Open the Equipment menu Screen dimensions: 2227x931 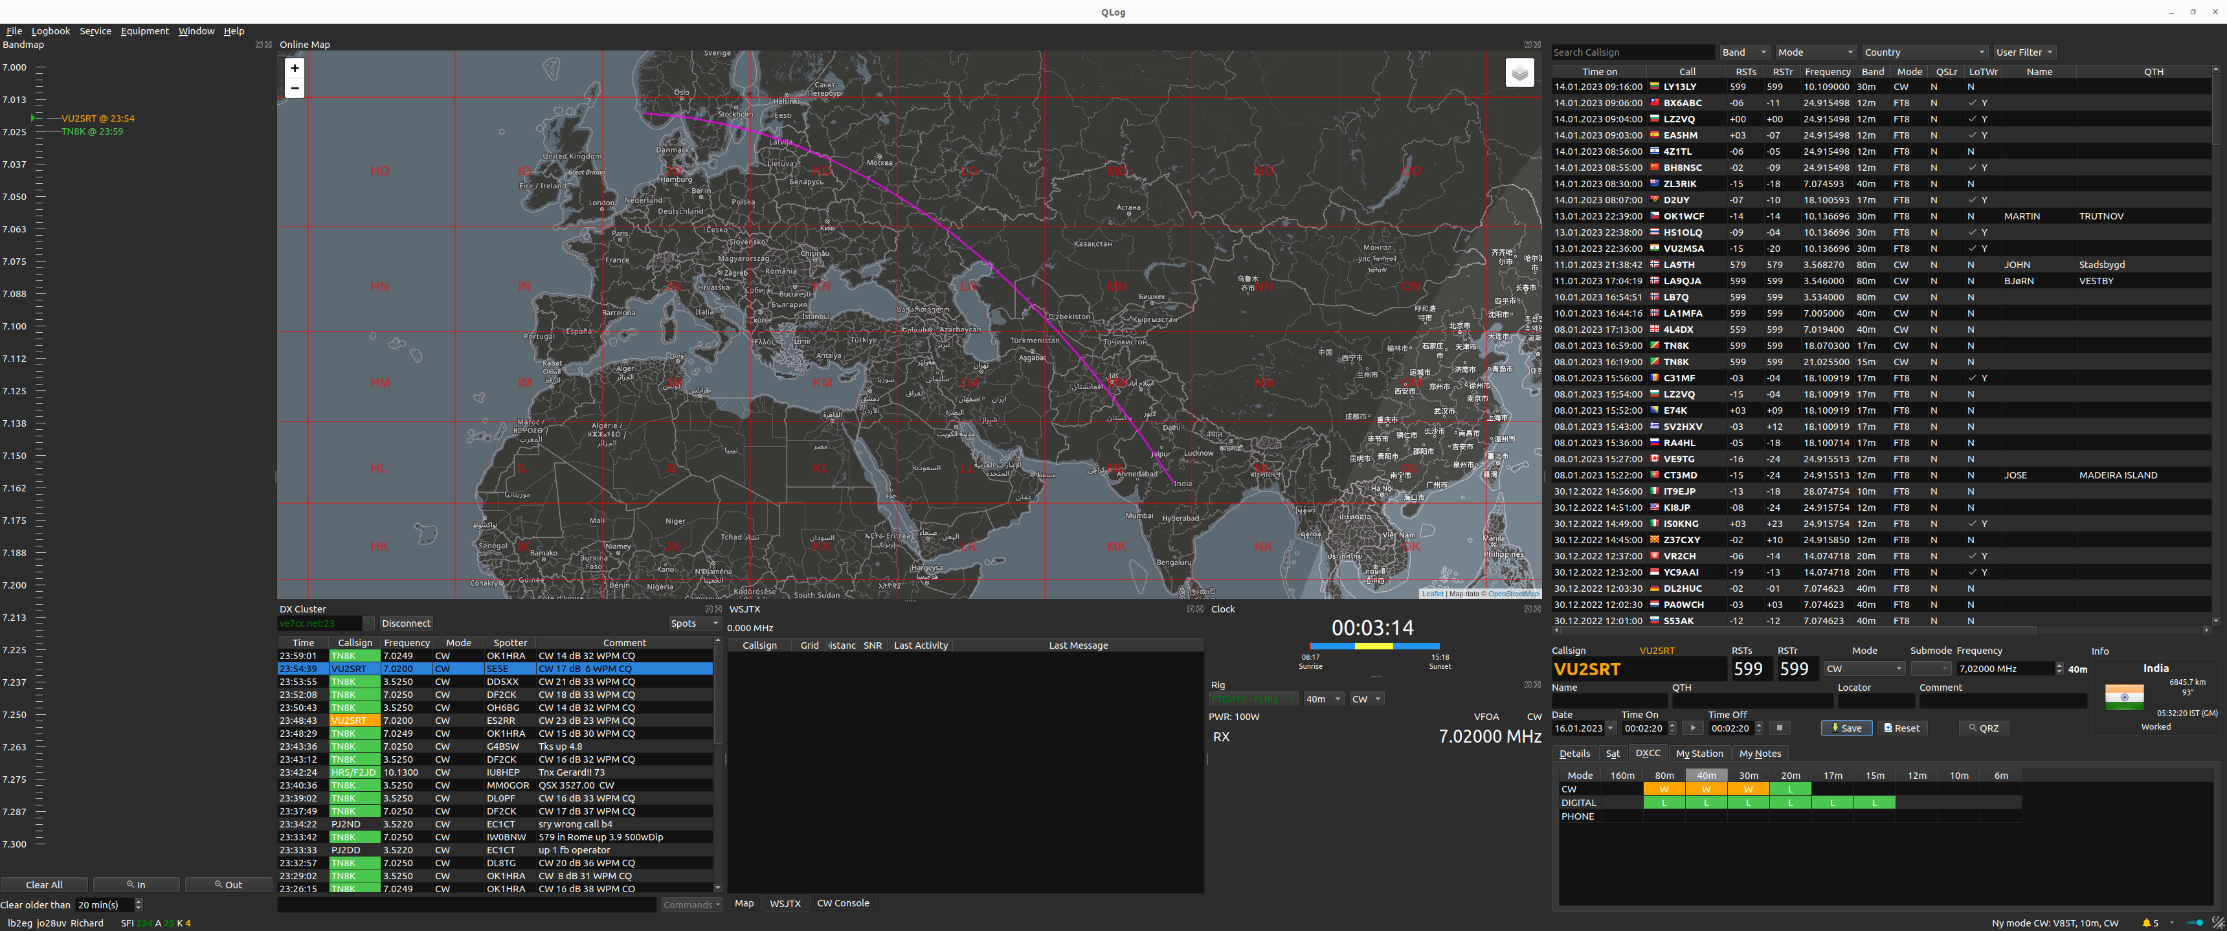[145, 31]
